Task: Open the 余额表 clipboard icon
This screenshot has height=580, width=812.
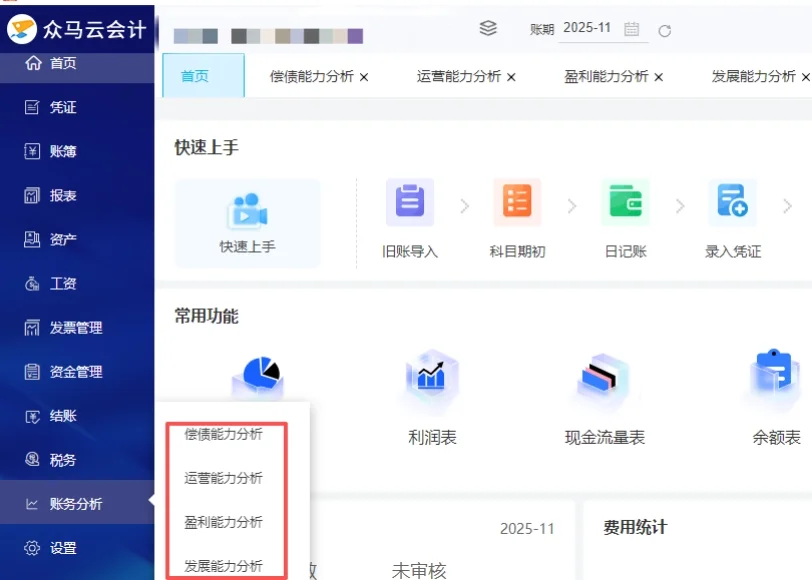Action: click(774, 378)
